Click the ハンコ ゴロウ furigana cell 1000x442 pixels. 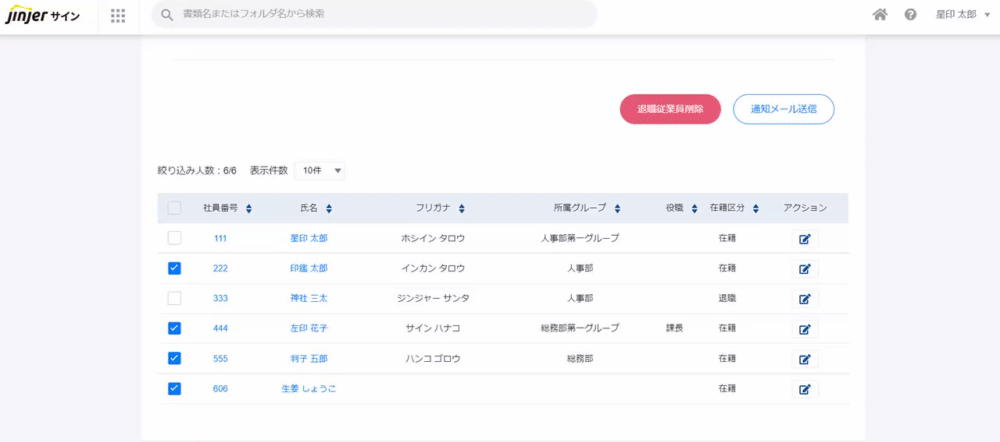433,358
